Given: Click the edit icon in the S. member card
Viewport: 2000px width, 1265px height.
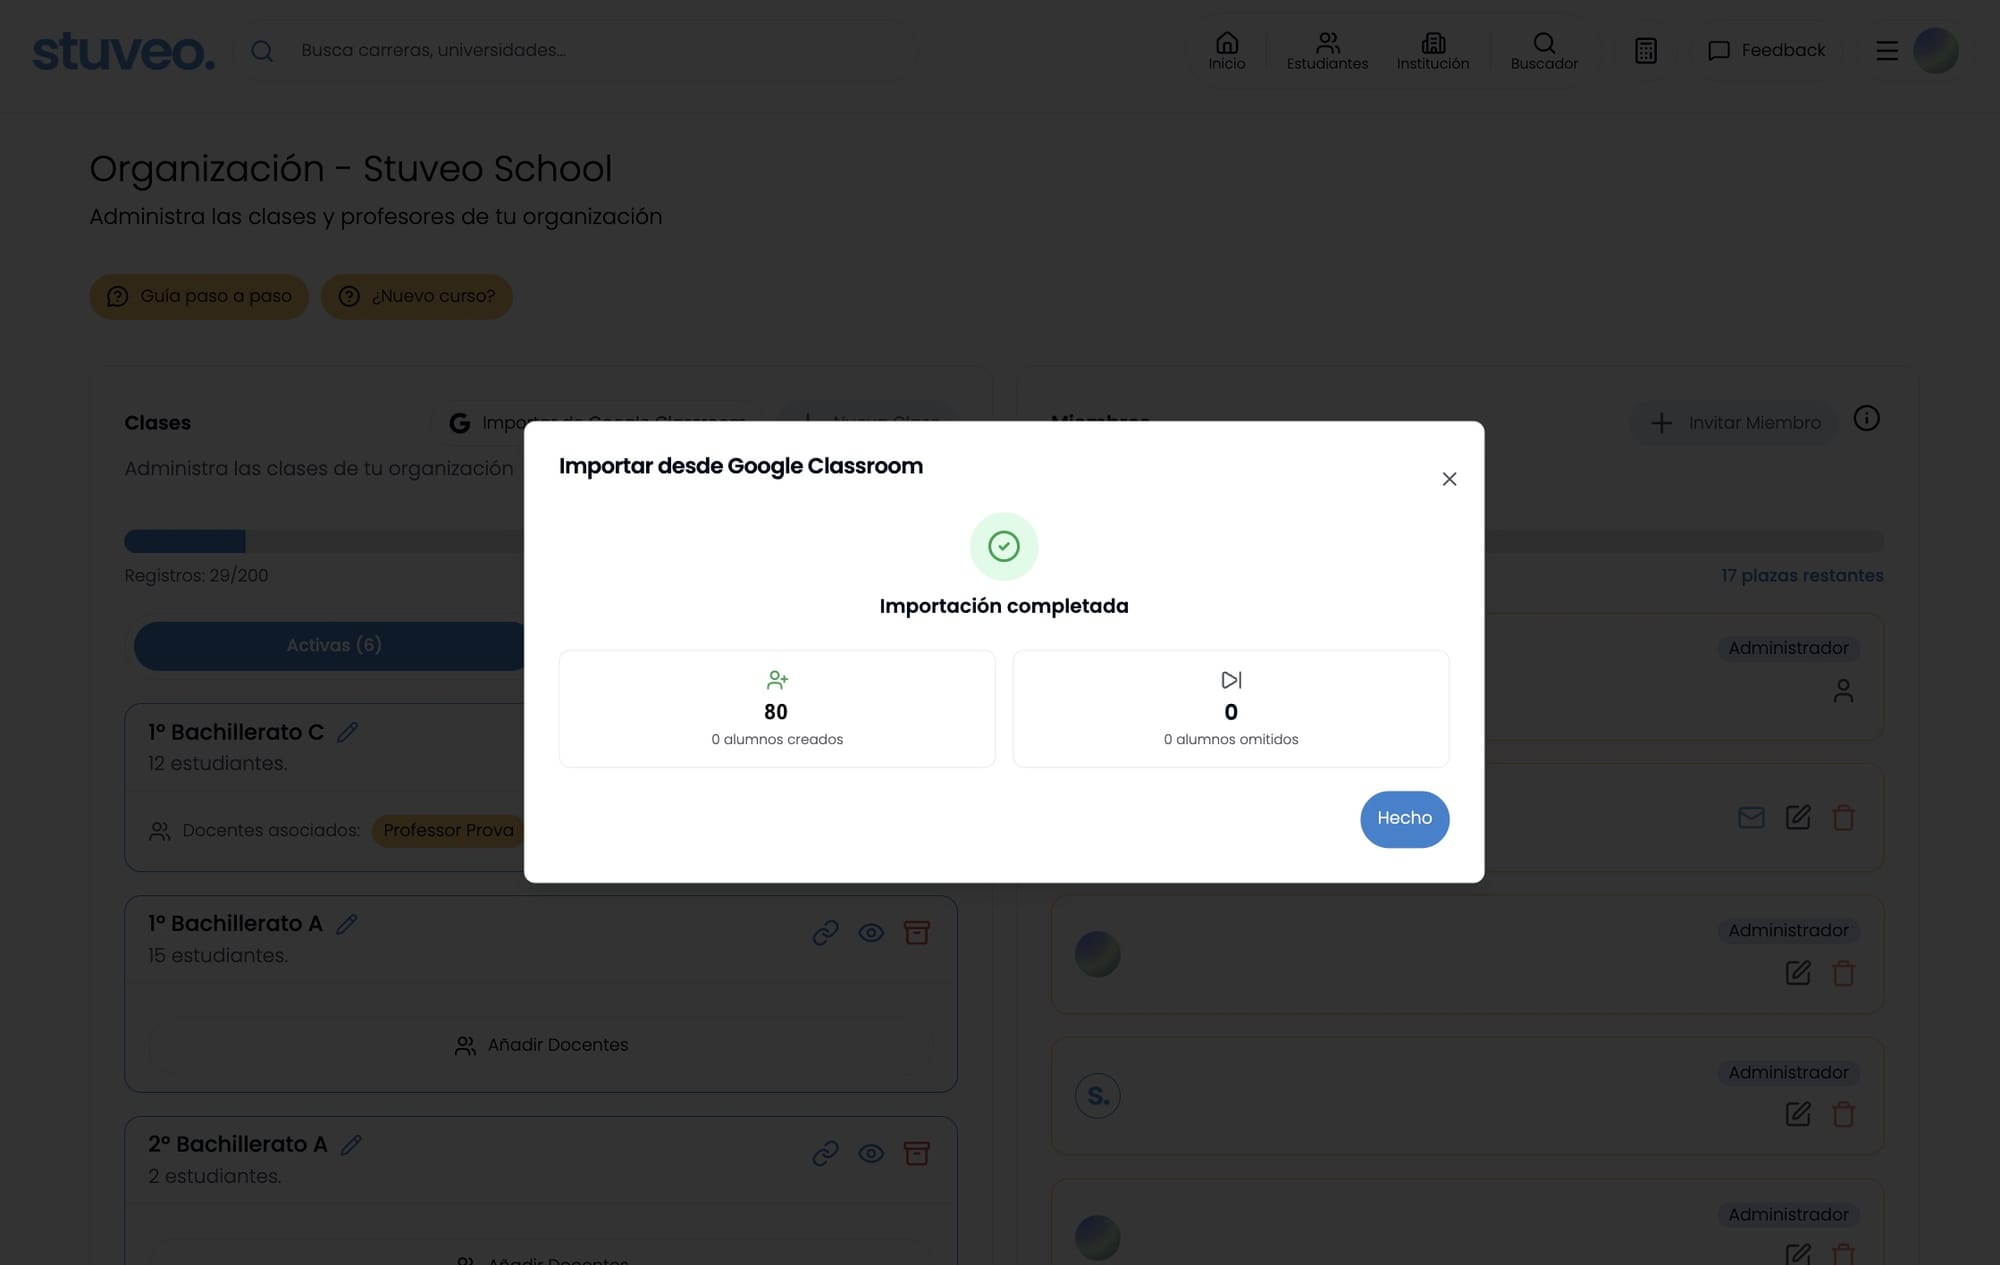Looking at the screenshot, I should 1798,1114.
